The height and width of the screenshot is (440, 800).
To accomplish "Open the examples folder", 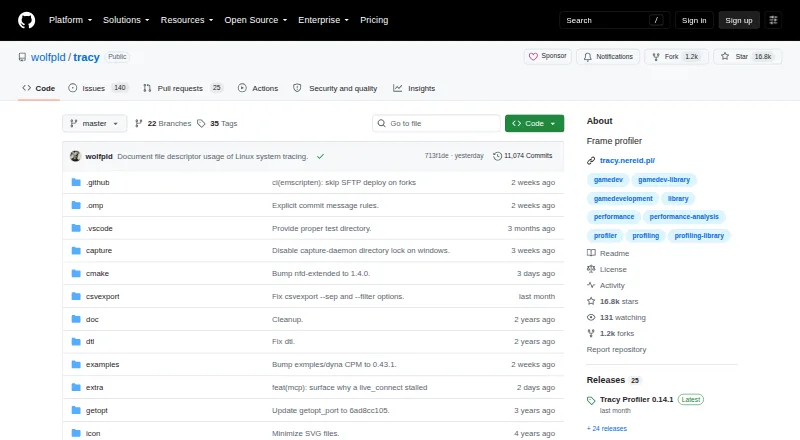I will pyautogui.click(x=102, y=364).
